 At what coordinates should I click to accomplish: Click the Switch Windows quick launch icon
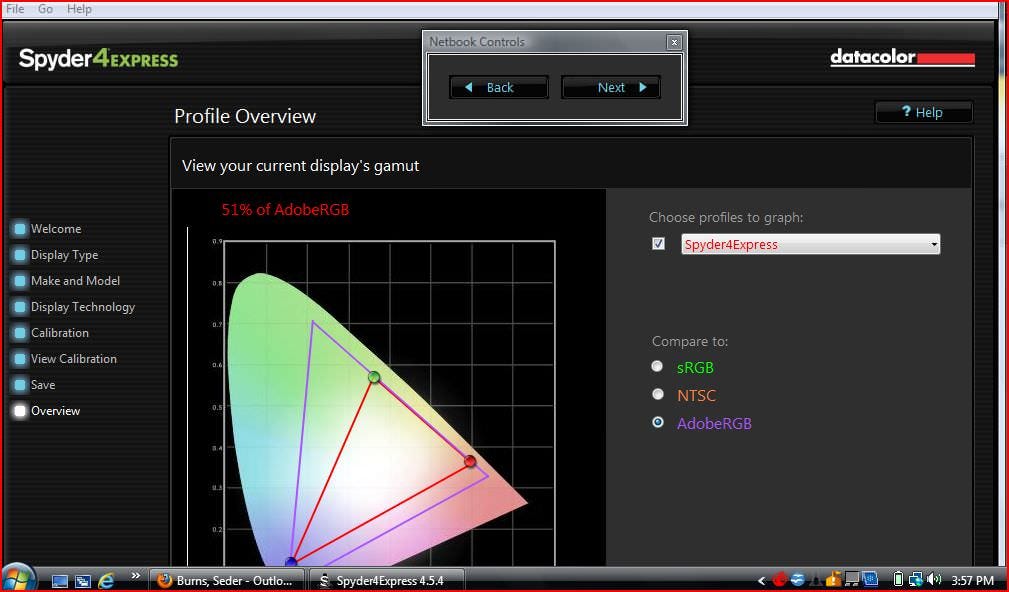coord(83,581)
